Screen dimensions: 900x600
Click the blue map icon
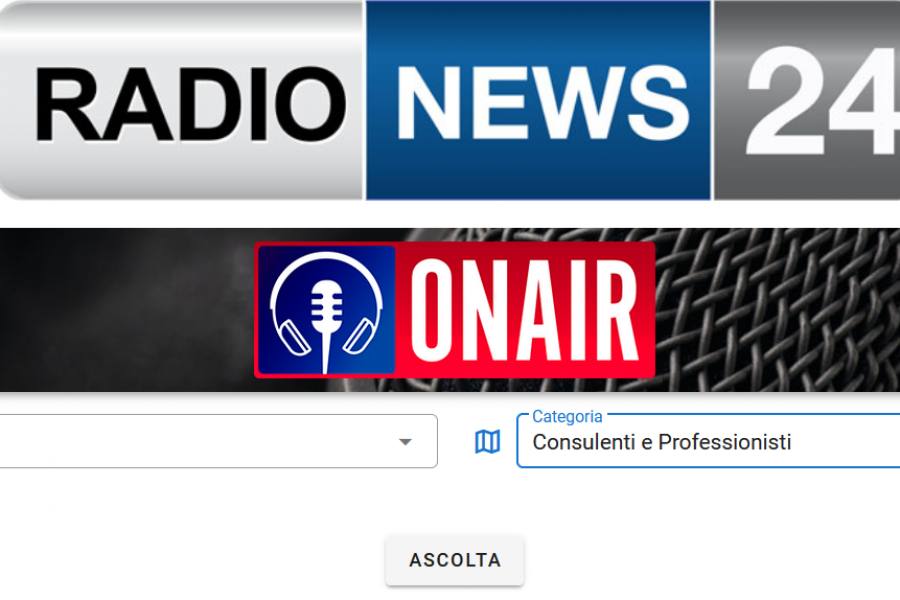487,442
